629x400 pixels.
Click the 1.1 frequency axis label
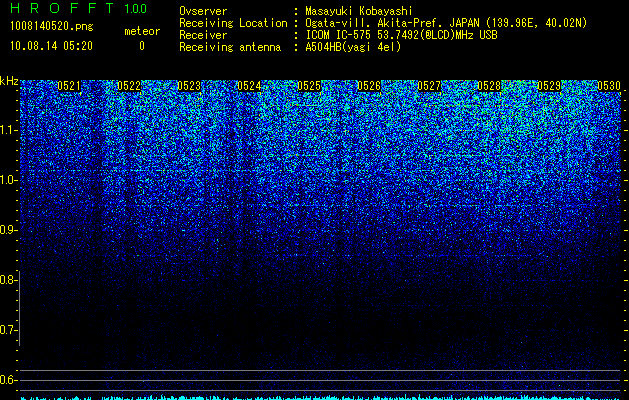pos(9,130)
